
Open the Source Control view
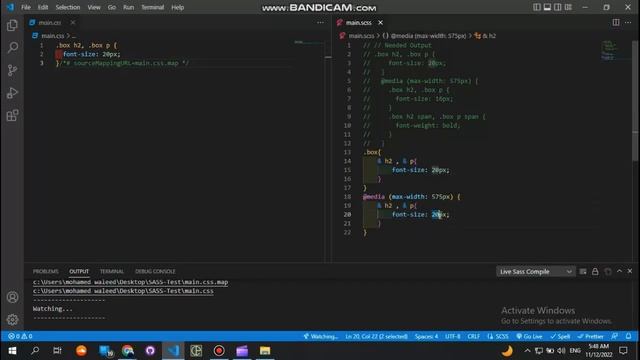[x=12, y=70]
